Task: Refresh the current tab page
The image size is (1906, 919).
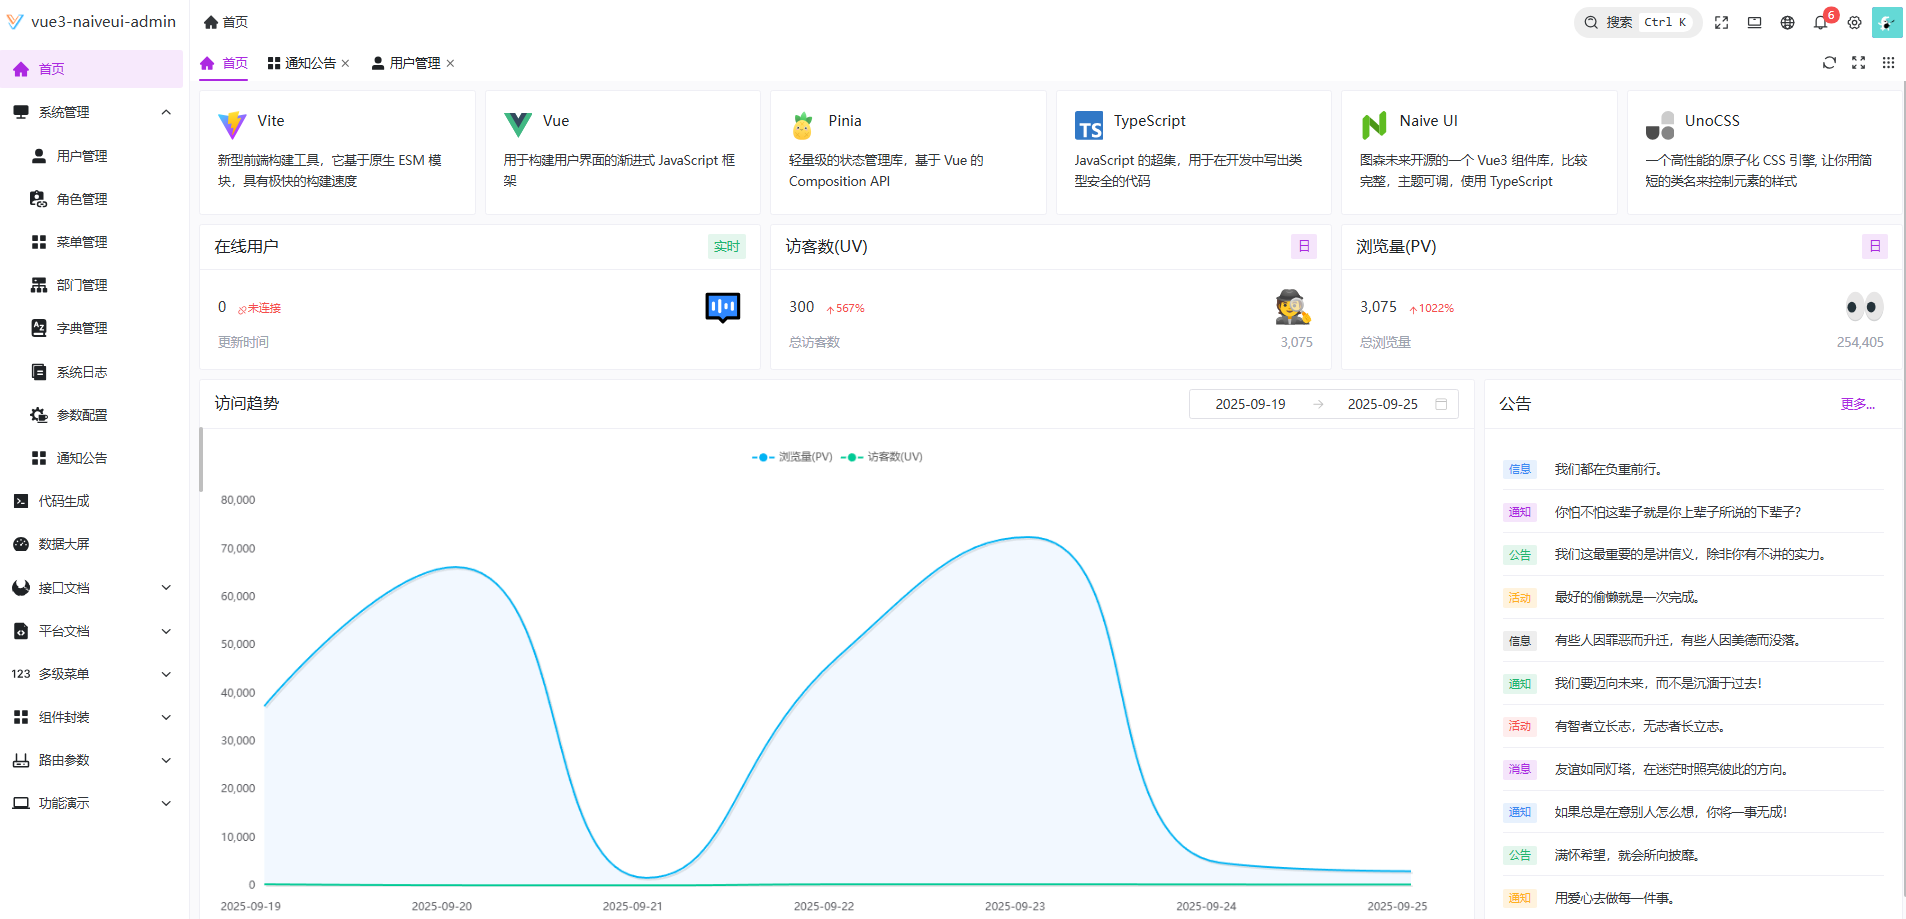Action: point(1829,63)
